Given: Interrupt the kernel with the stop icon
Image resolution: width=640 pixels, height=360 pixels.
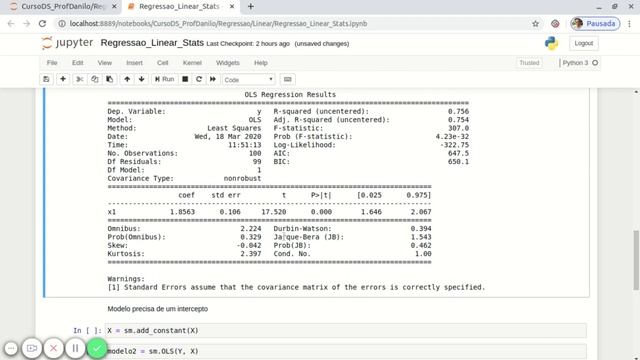Looking at the screenshot, I should (185, 79).
